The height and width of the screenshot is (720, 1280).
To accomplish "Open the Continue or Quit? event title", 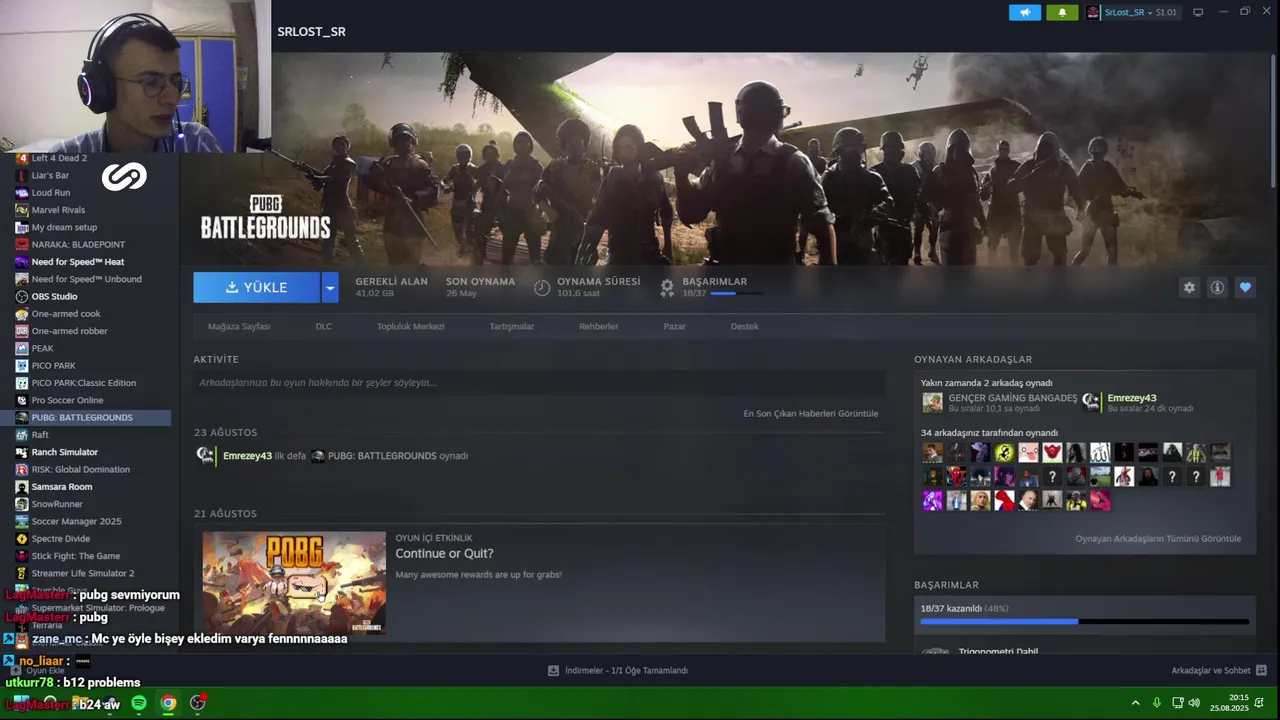I will click(x=444, y=554).
